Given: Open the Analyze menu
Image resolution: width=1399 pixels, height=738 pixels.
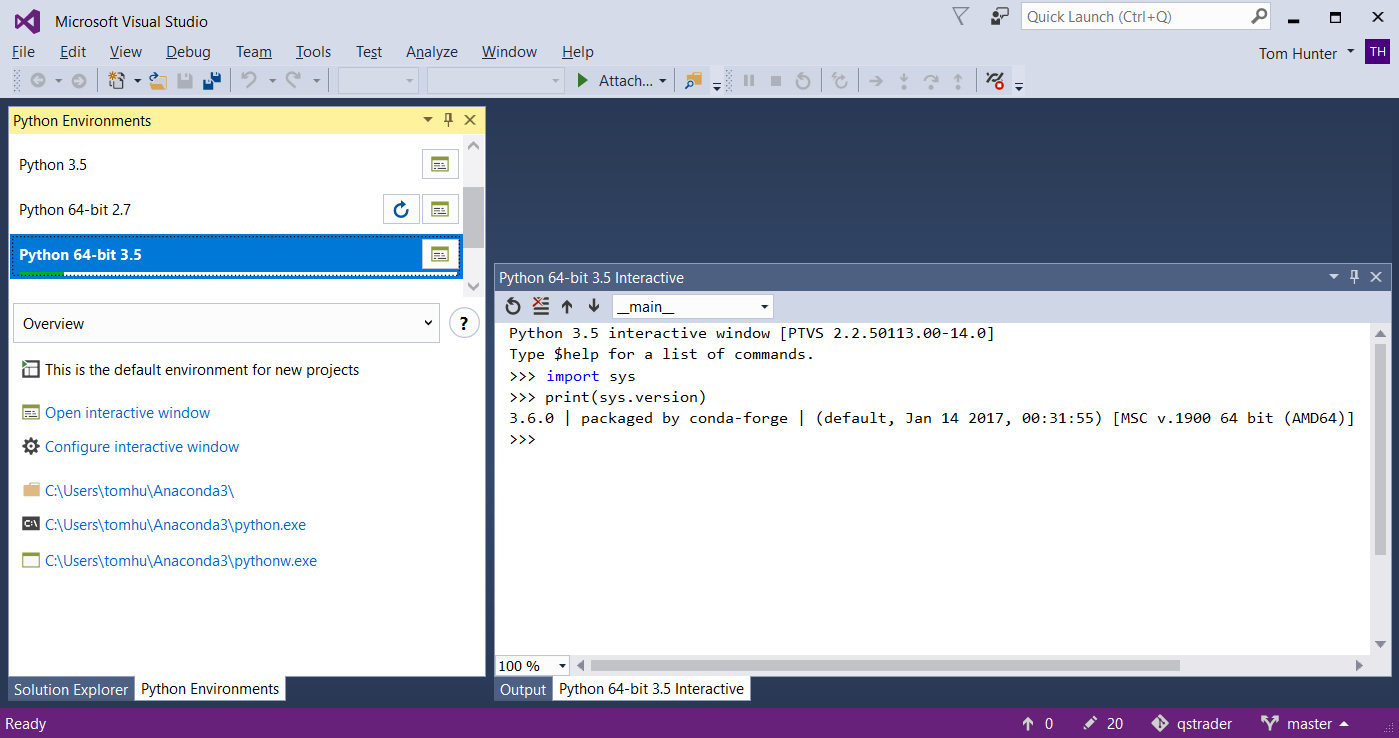Looking at the screenshot, I should tap(432, 52).
